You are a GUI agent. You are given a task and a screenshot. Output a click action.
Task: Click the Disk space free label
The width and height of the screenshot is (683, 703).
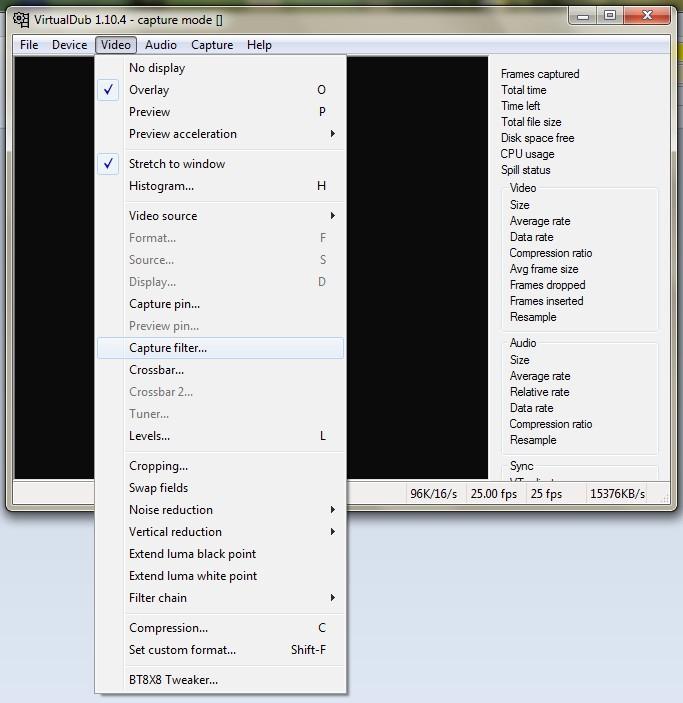(537, 138)
